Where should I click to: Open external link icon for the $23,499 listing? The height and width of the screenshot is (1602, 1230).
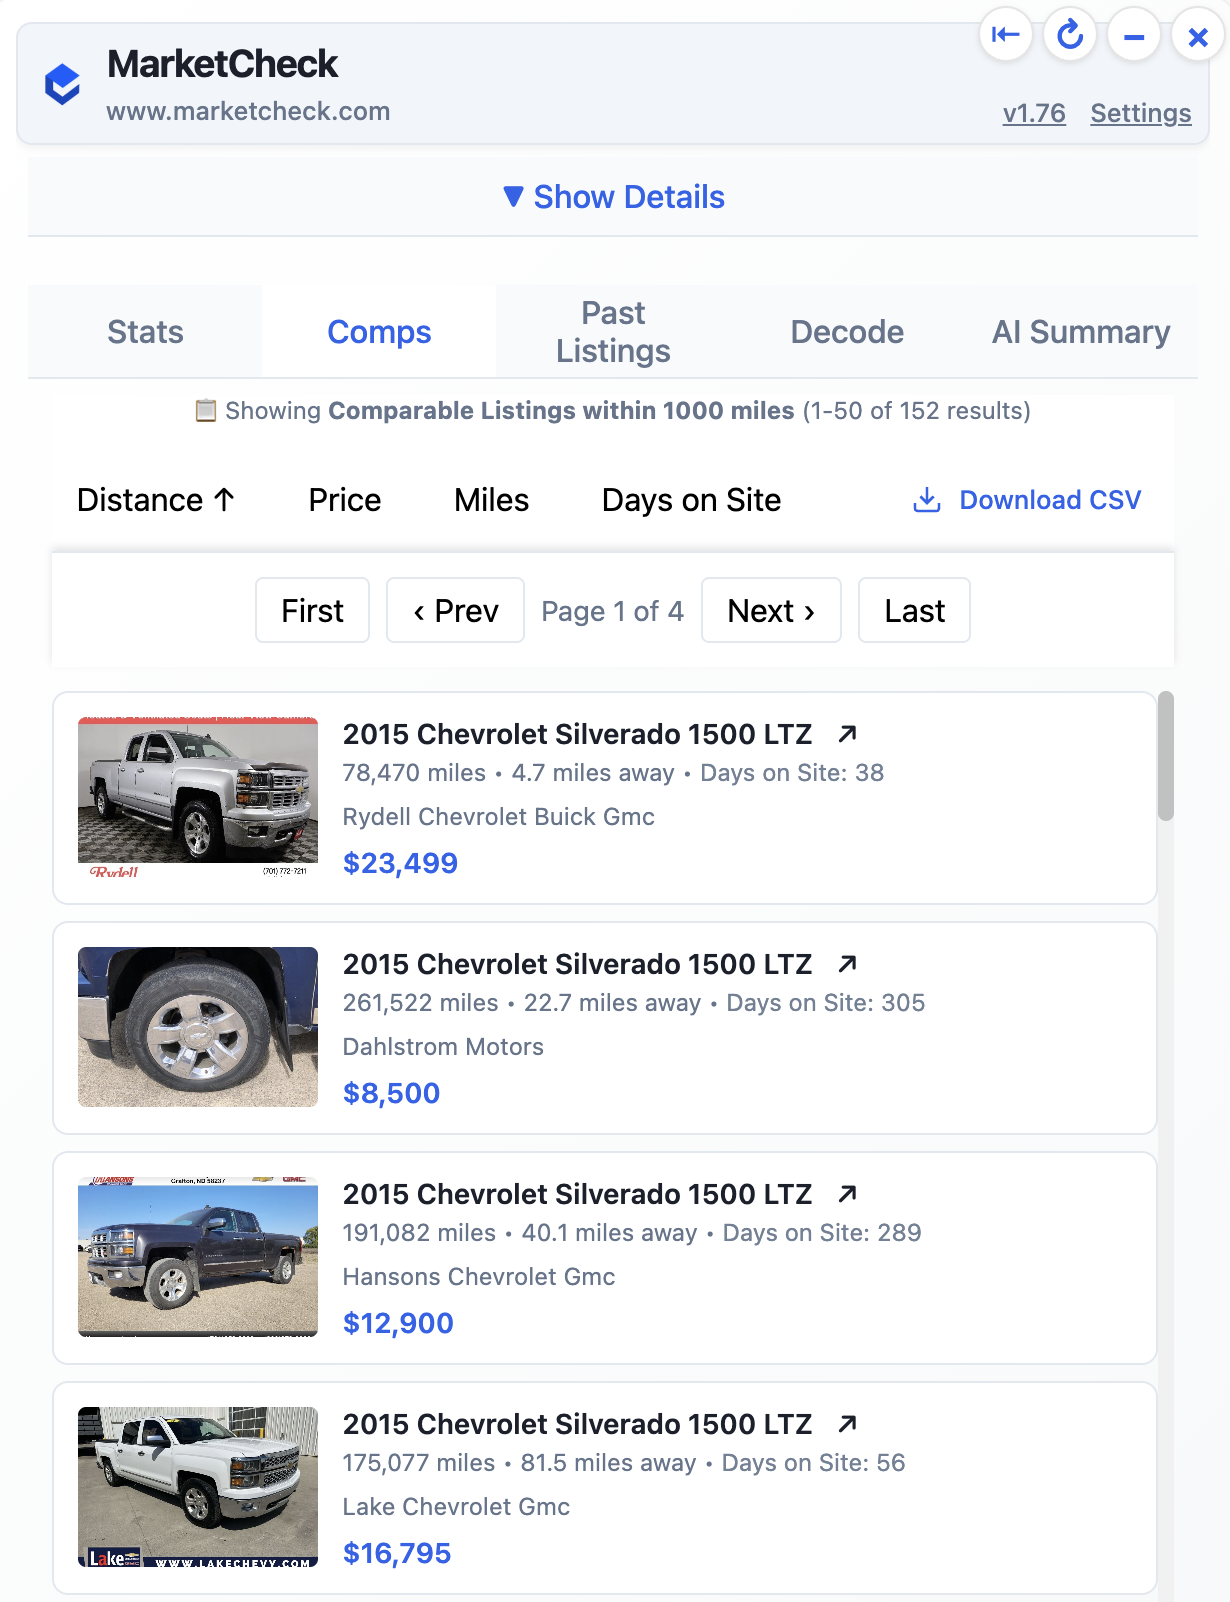click(847, 734)
